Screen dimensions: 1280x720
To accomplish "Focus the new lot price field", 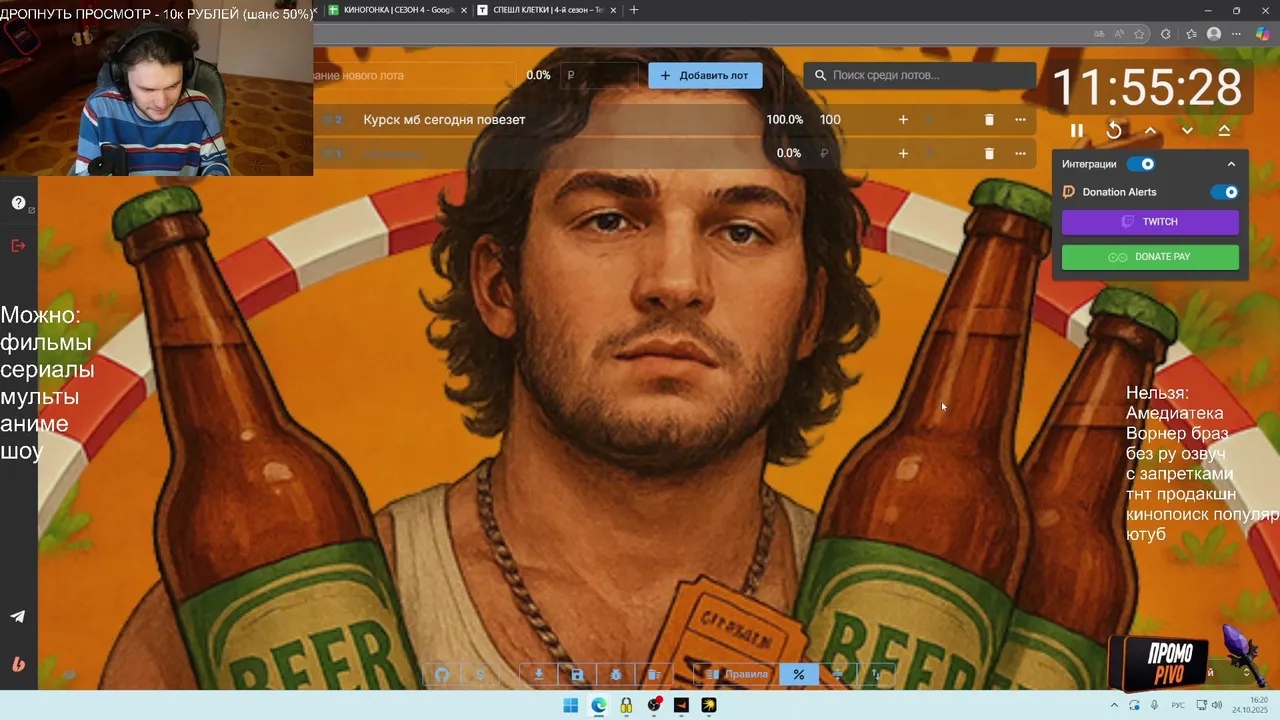I will coord(600,75).
